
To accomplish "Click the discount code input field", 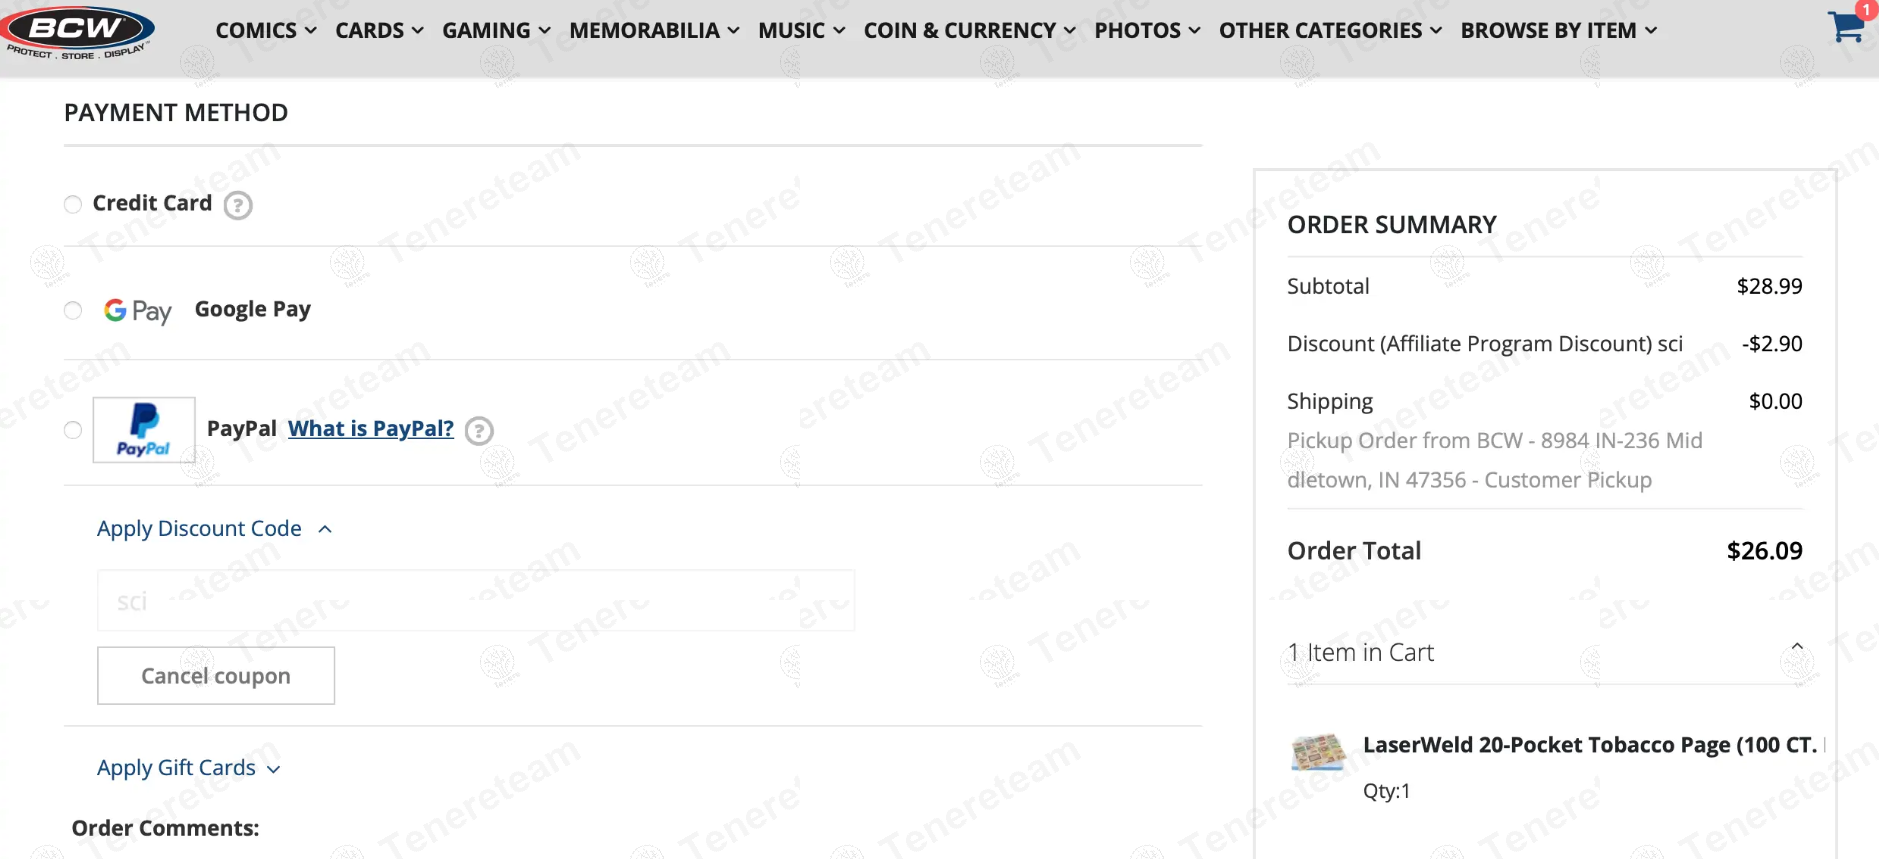I will [x=476, y=601].
